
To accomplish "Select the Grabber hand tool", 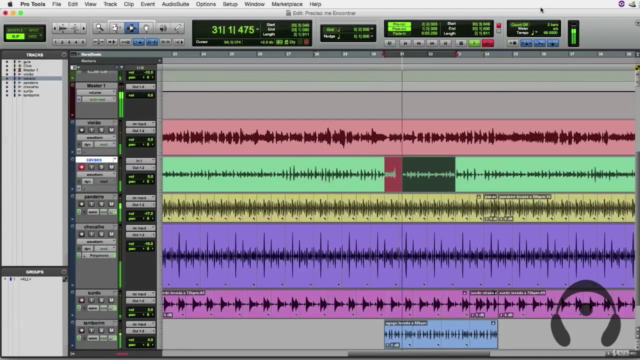I will [x=147, y=28].
